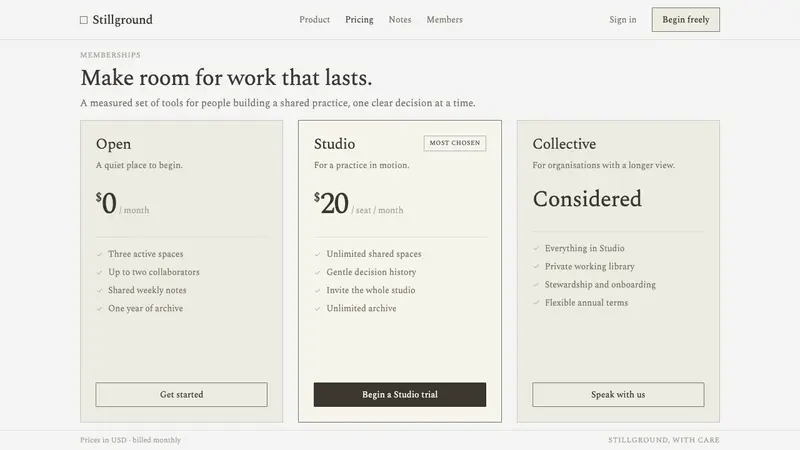Click the text 'Stewardship and onboarding'
800x450 pixels.
[x=600, y=284]
